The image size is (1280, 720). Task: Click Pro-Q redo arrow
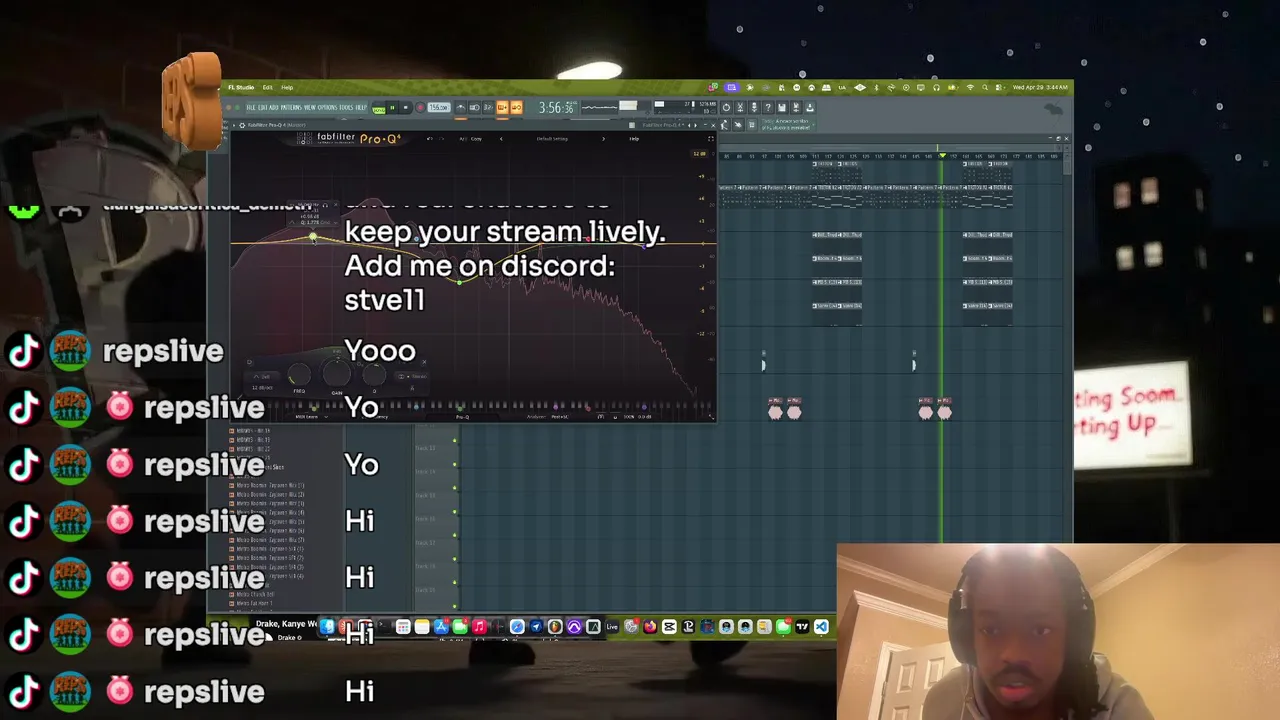pyautogui.click(x=442, y=139)
